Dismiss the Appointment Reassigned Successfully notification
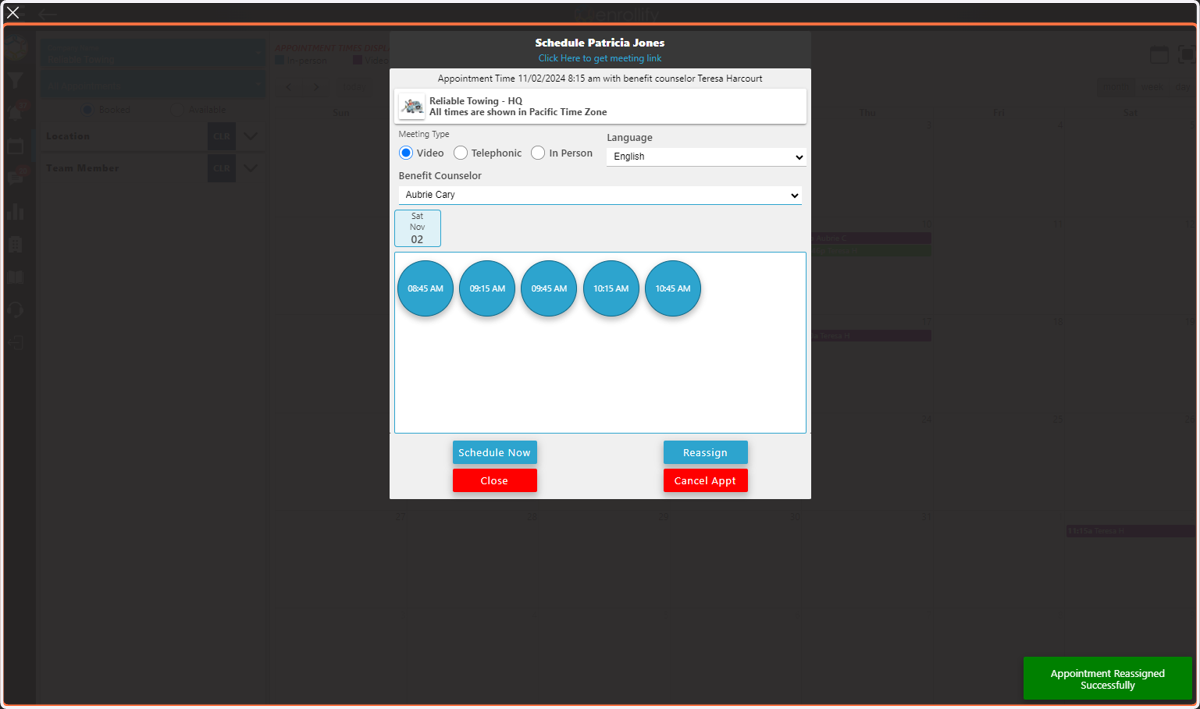 point(1108,679)
